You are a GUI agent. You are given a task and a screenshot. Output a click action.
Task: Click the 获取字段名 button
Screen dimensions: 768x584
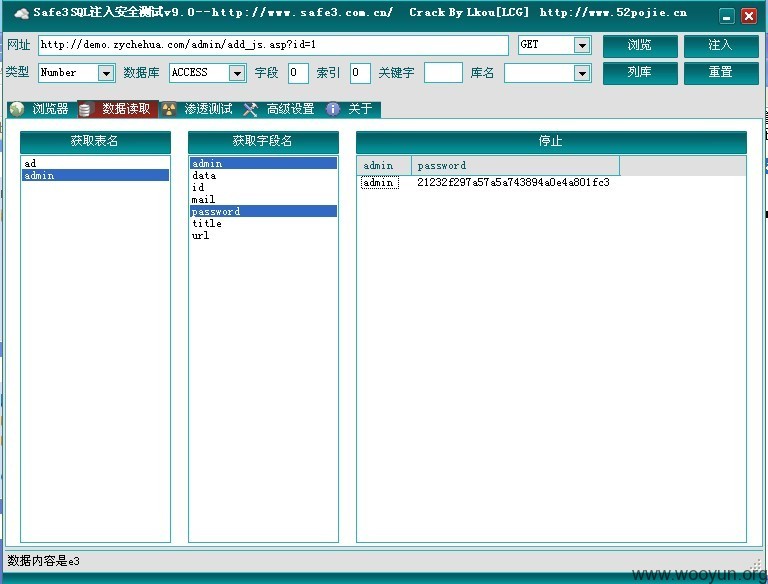[x=263, y=142]
